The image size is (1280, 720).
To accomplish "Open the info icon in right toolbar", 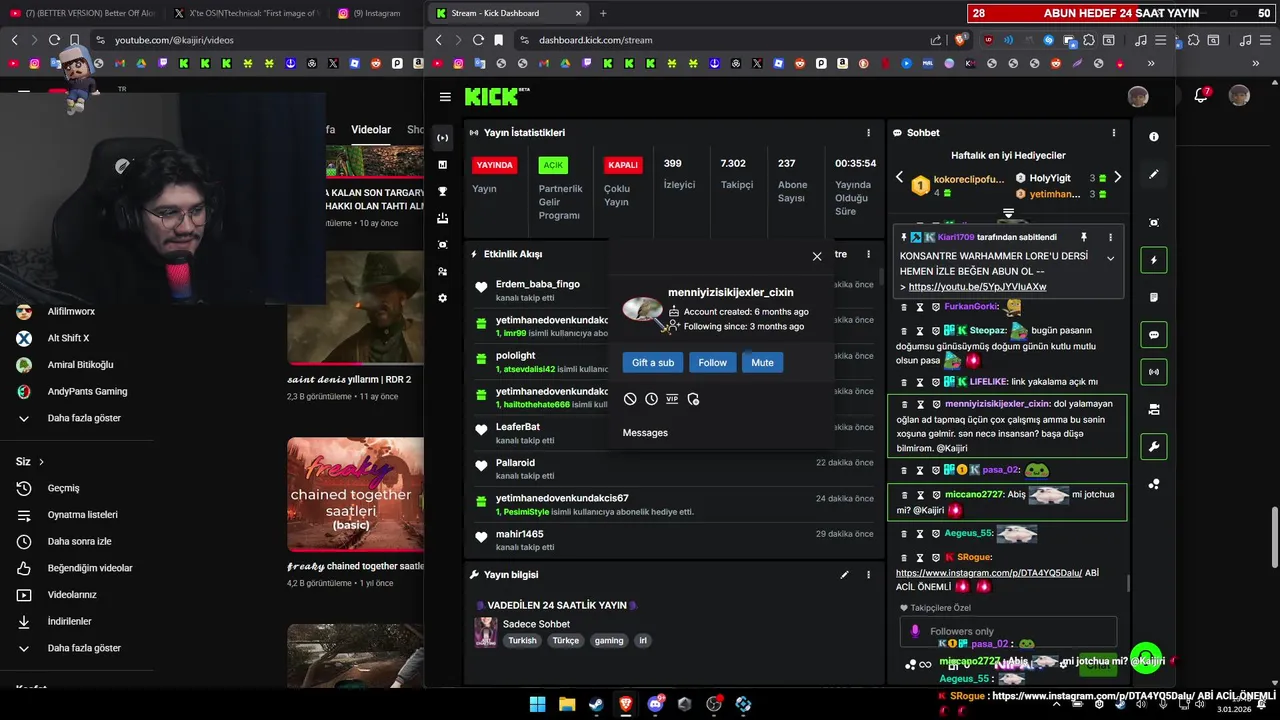I will (x=1154, y=136).
